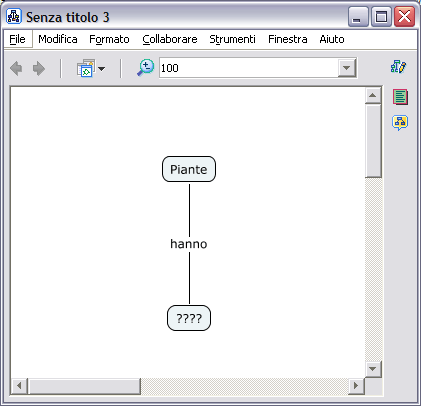Viewport: 421px width, 406px height.
Task: Open the File menu
Action: tap(17, 39)
